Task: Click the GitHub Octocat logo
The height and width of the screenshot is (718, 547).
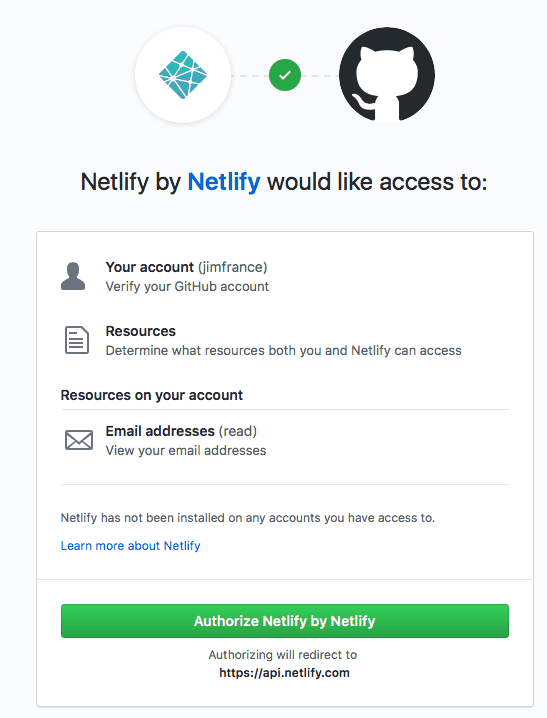Action: pos(387,75)
